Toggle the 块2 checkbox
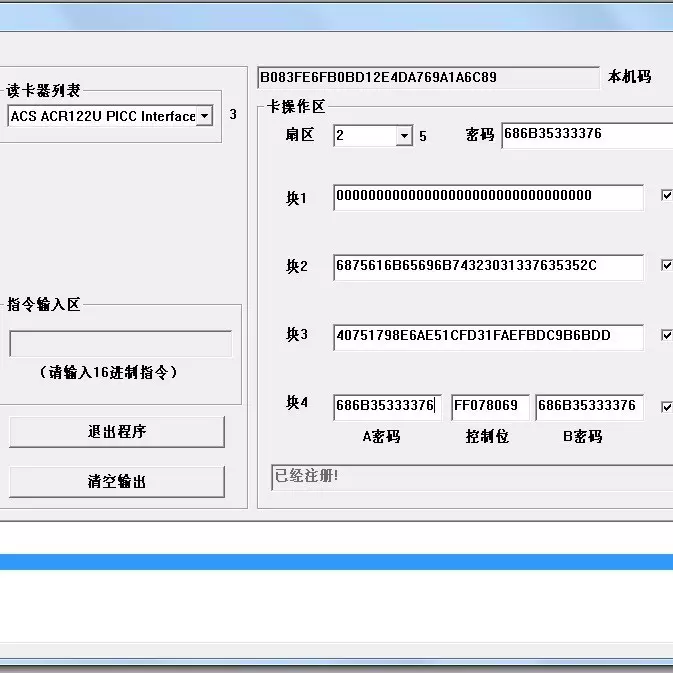 (667, 265)
